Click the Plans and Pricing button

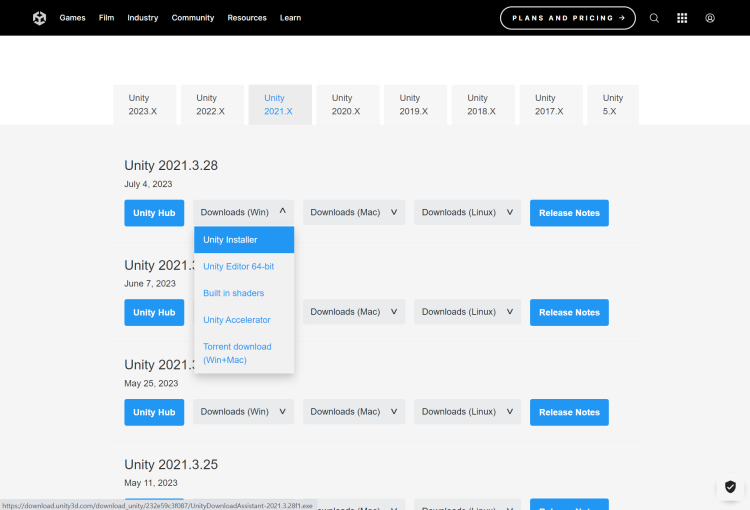[568, 18]
